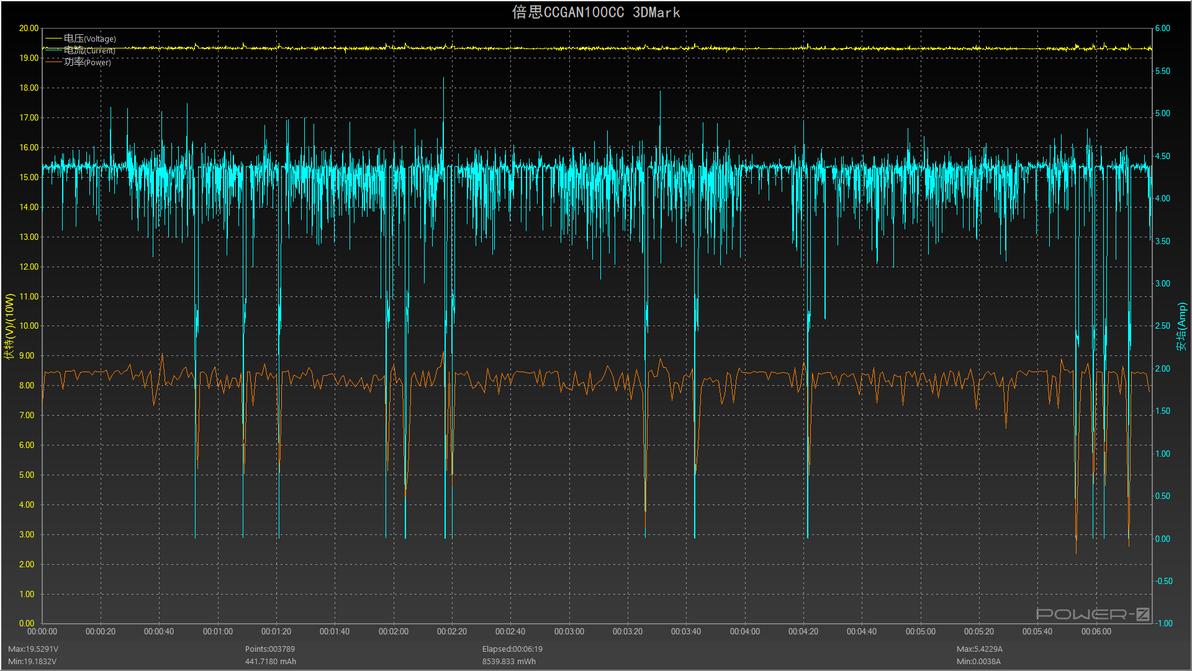Click the right axis title 安培(Amp)

point(1181,327)
